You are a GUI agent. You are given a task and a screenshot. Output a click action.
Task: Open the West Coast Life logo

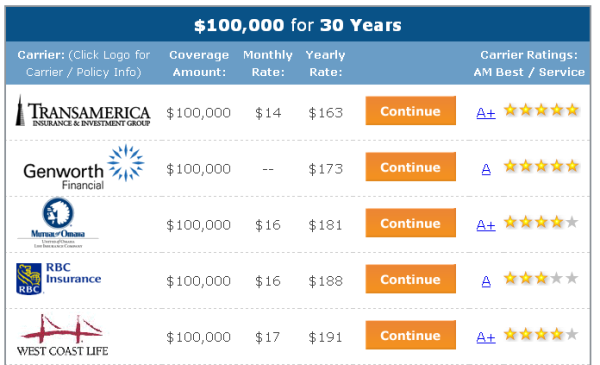pyautogui.click(x=62, y=335)
